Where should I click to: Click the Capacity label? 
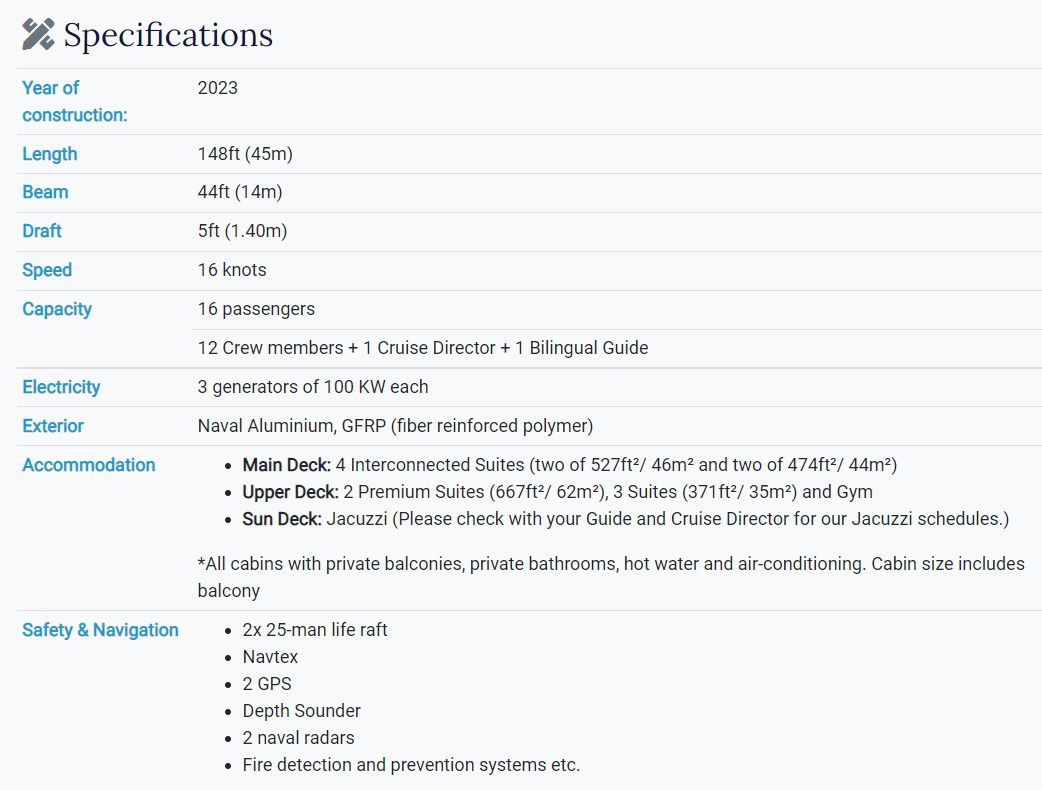tap(57, 309)
